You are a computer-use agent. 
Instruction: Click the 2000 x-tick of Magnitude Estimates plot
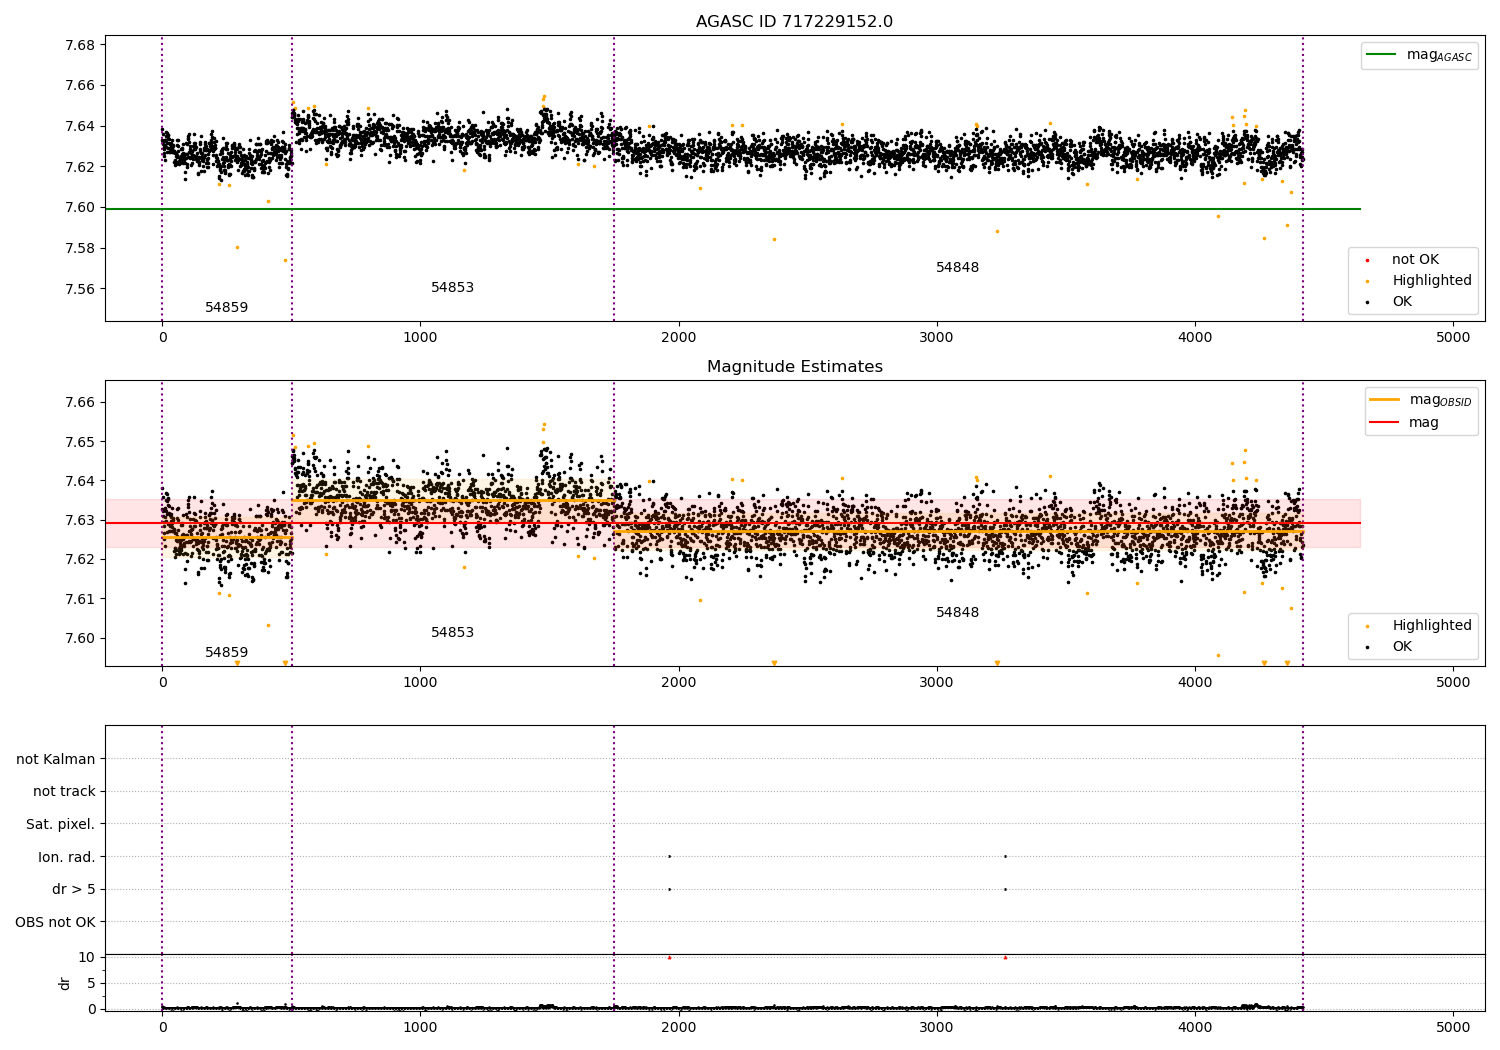[679, 682]
